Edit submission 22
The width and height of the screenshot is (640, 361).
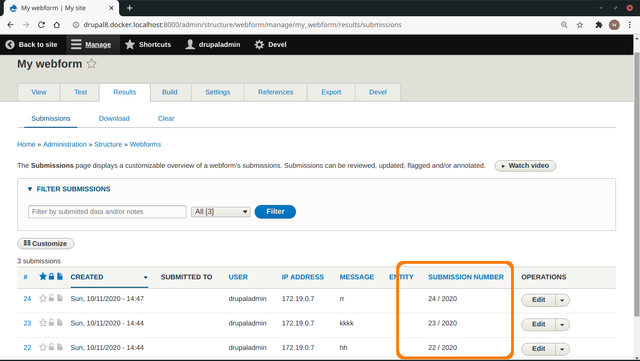[x=538, y=349]
